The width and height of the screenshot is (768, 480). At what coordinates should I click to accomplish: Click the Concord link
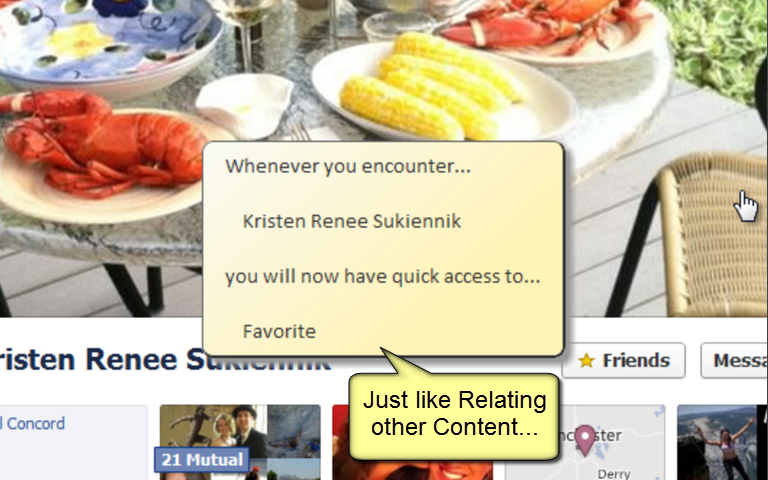[x=35, y=424]
